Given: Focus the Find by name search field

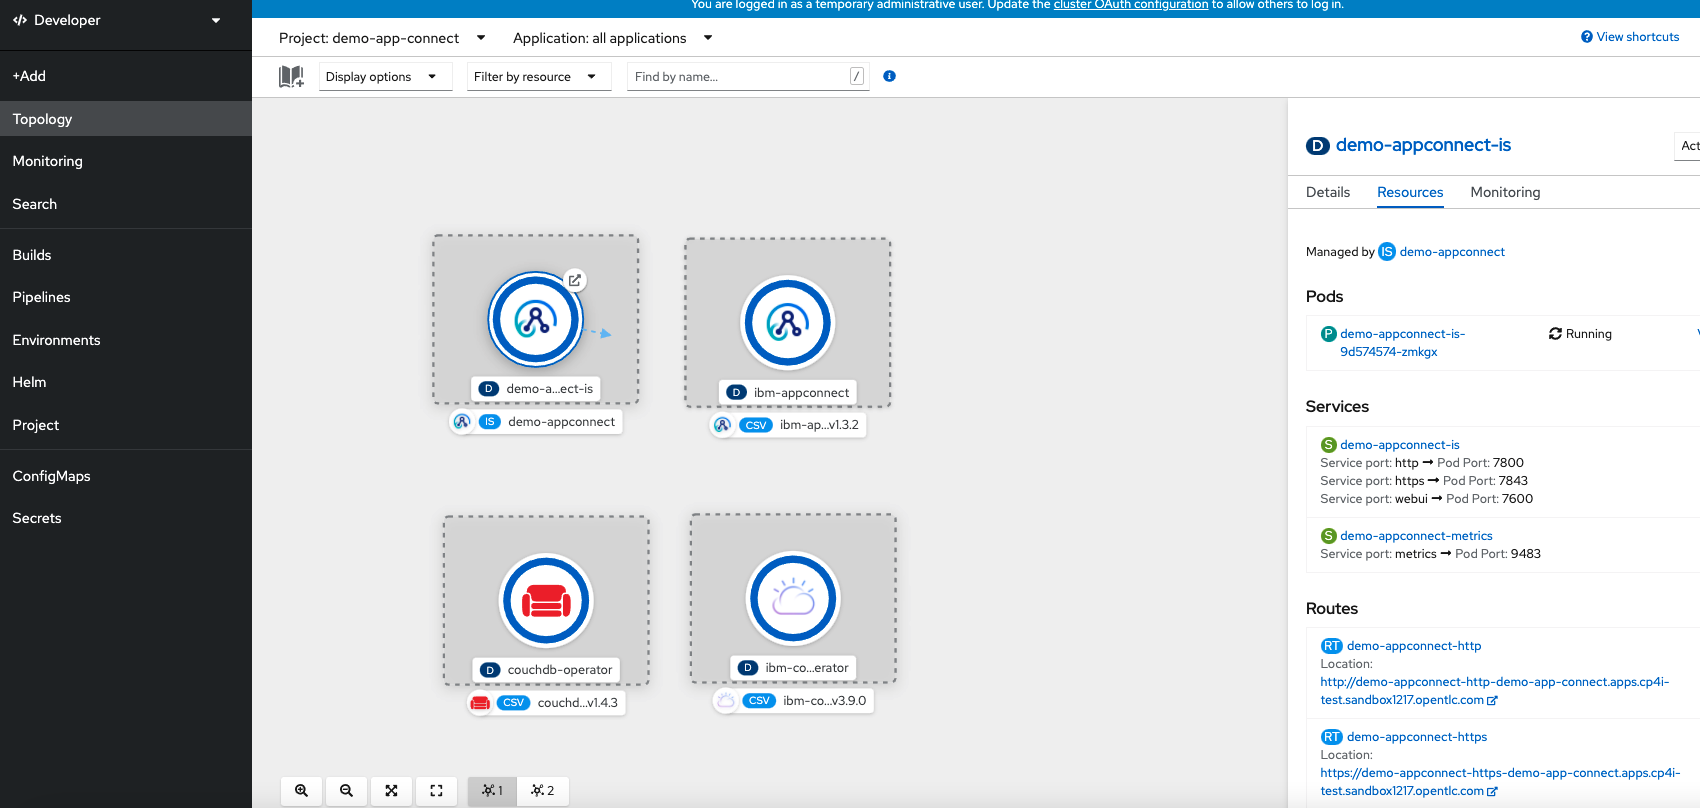Looking at the screenshot, I should click(740, 77).
